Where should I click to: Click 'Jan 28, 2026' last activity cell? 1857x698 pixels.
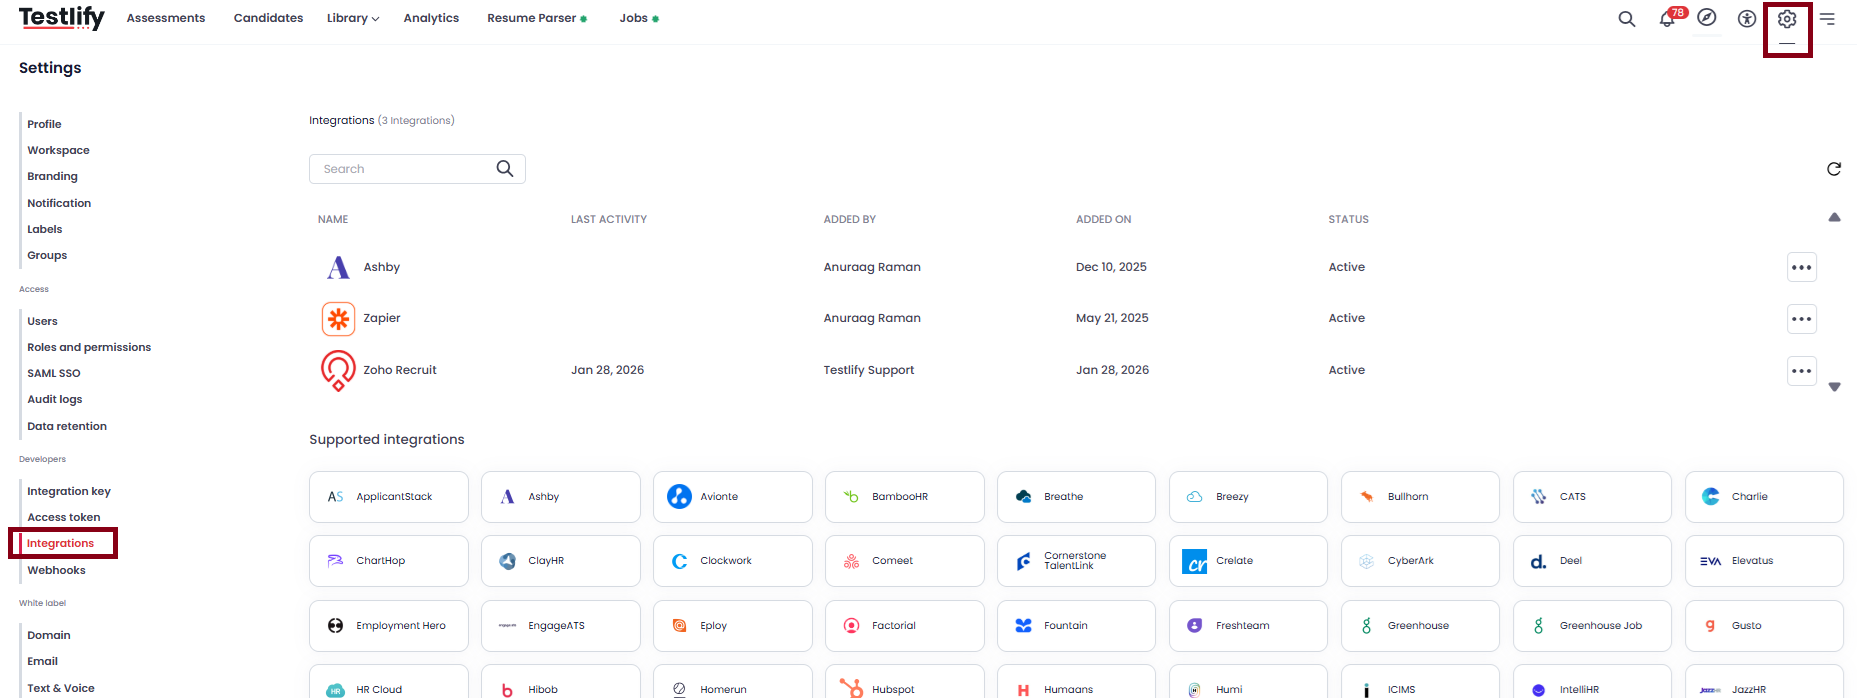(607, 370)
